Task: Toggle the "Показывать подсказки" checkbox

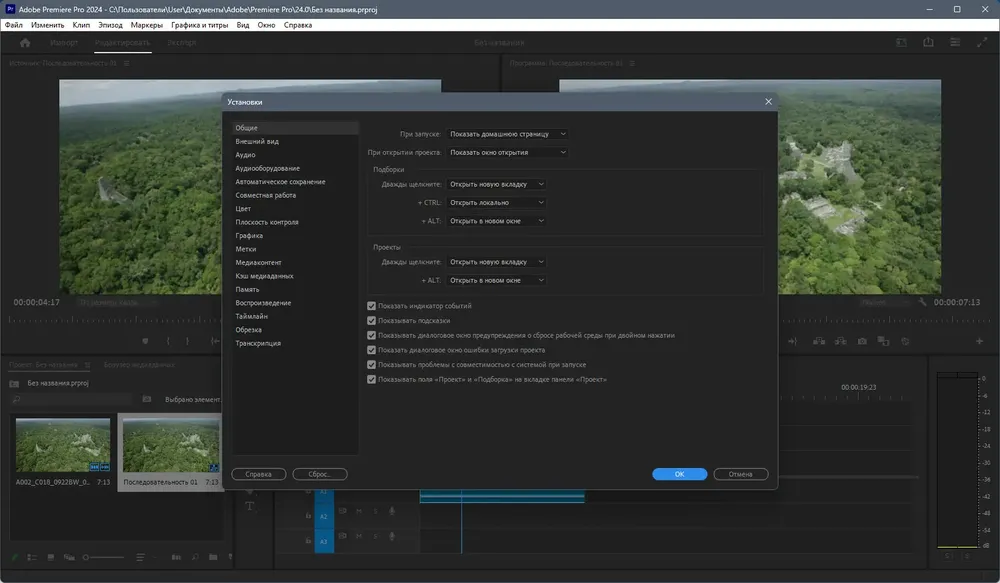Action: [372, 321]
